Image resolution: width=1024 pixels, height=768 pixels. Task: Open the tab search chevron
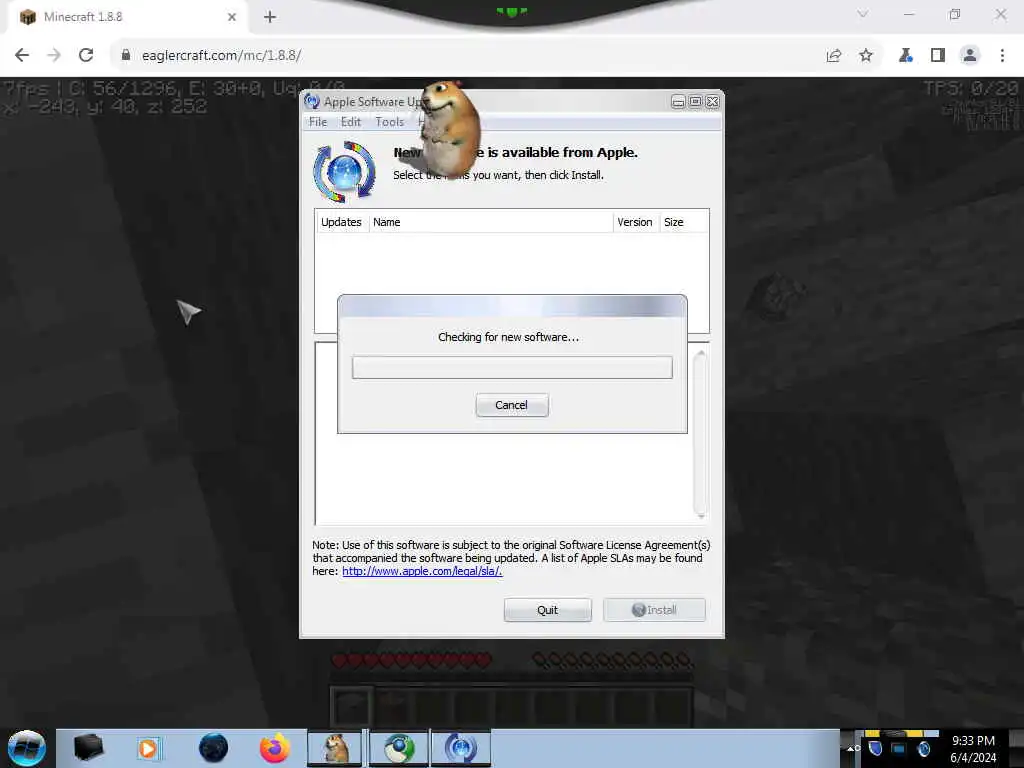pos(863,14)
